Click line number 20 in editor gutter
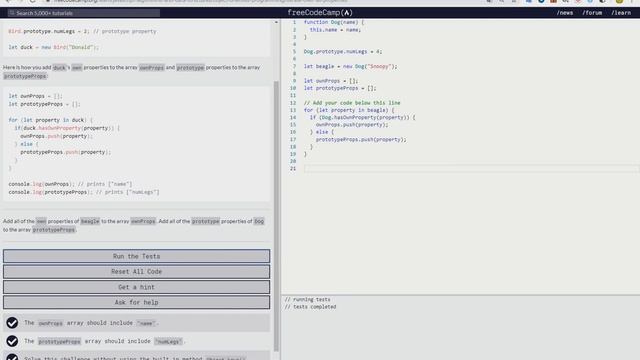Viewport: 640px width, 360px height. point(293,161)
